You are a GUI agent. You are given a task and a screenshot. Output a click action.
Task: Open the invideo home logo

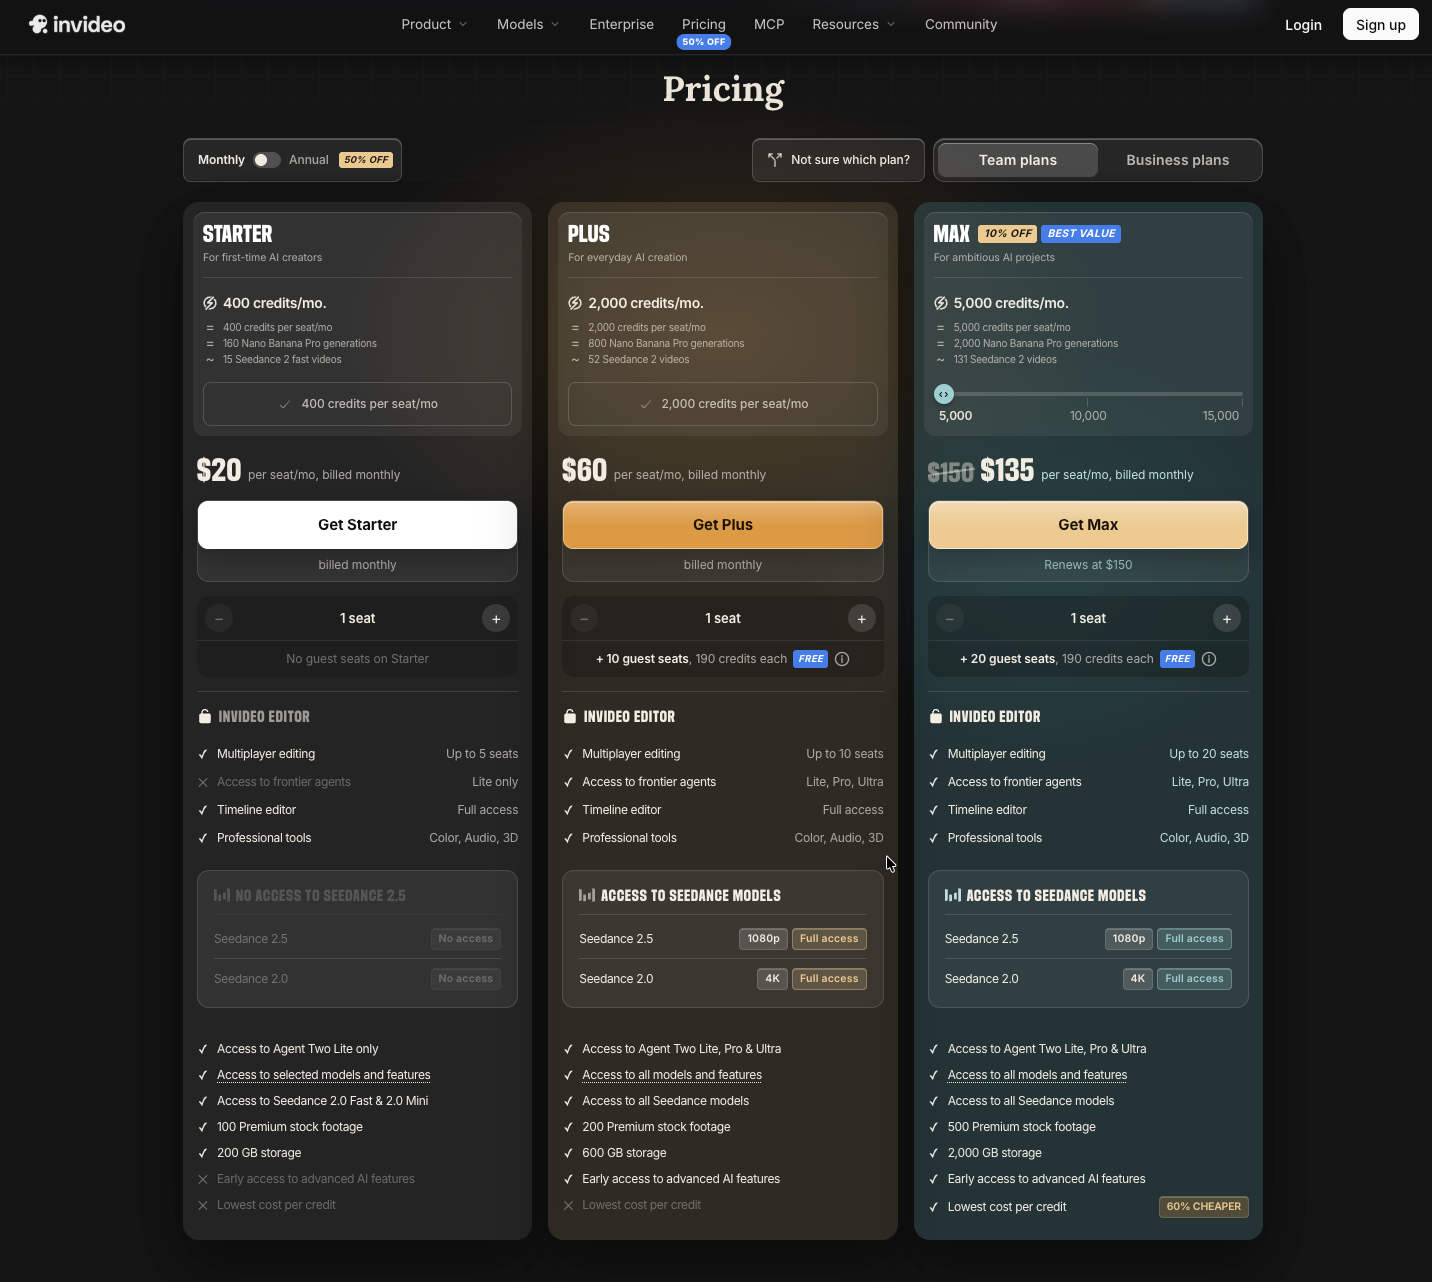pos(77,24)
